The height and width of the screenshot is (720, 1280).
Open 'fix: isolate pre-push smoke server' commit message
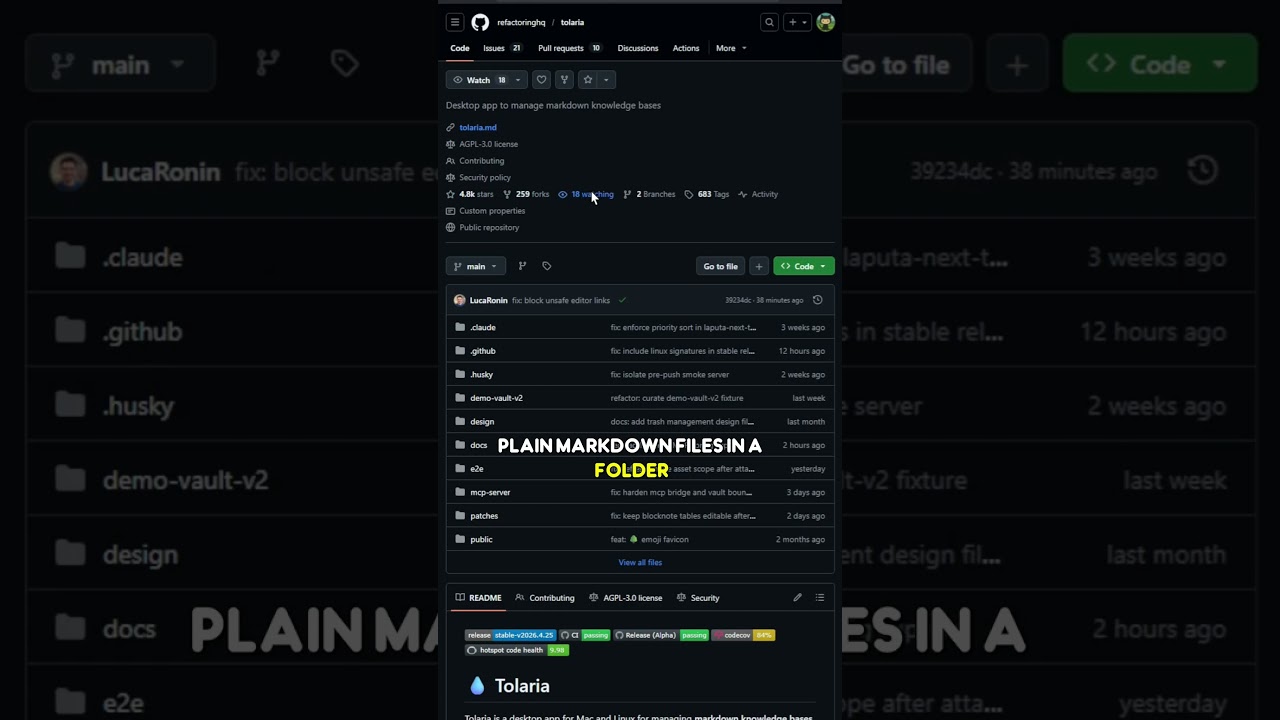670,375
